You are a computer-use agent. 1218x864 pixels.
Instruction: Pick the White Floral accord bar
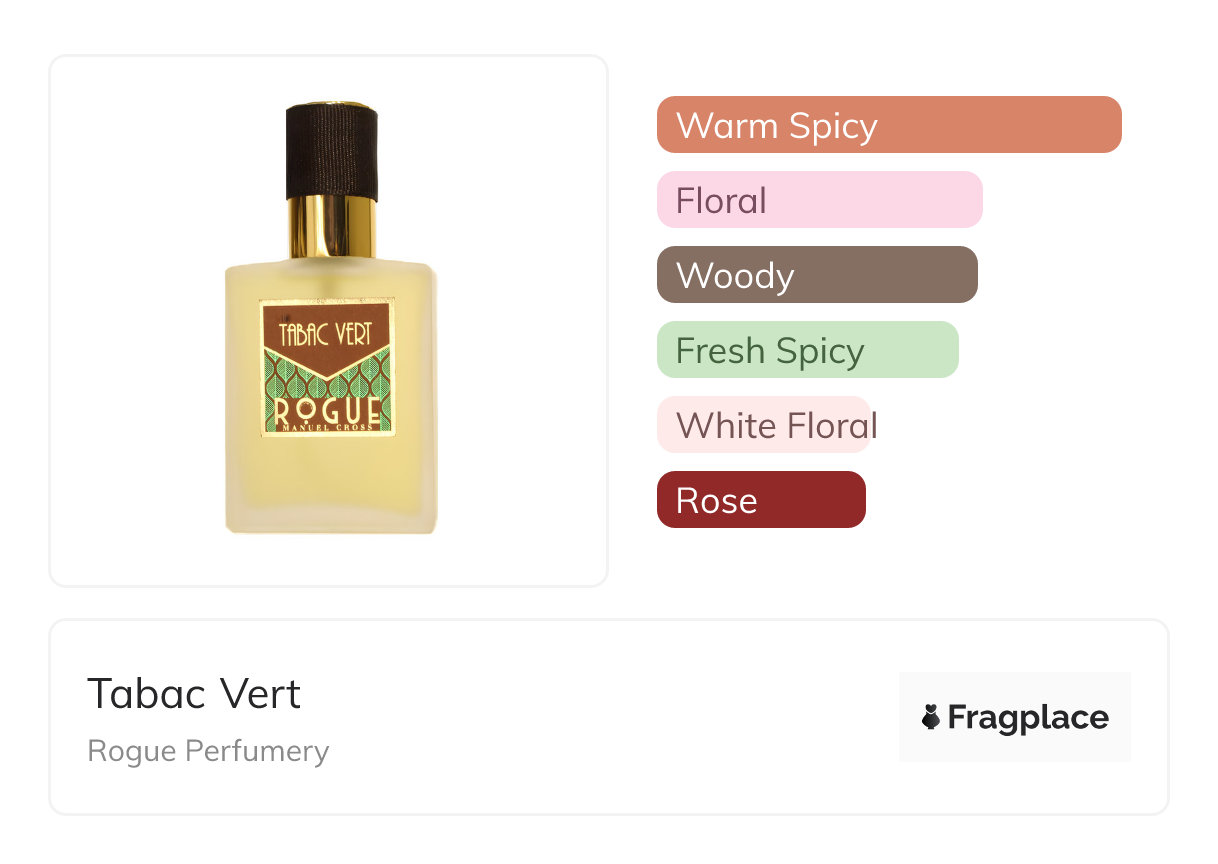click(764, 425)
